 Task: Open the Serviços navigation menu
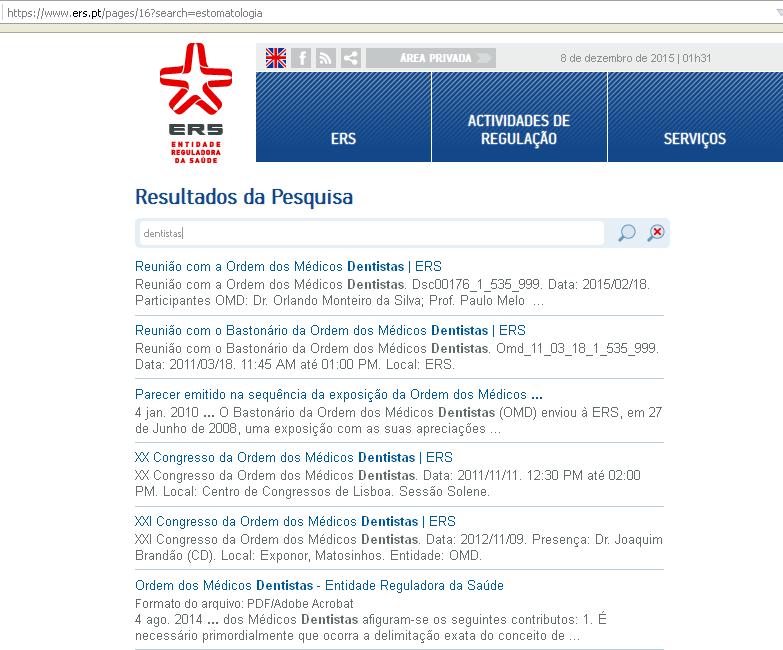(x=695, y=117)
